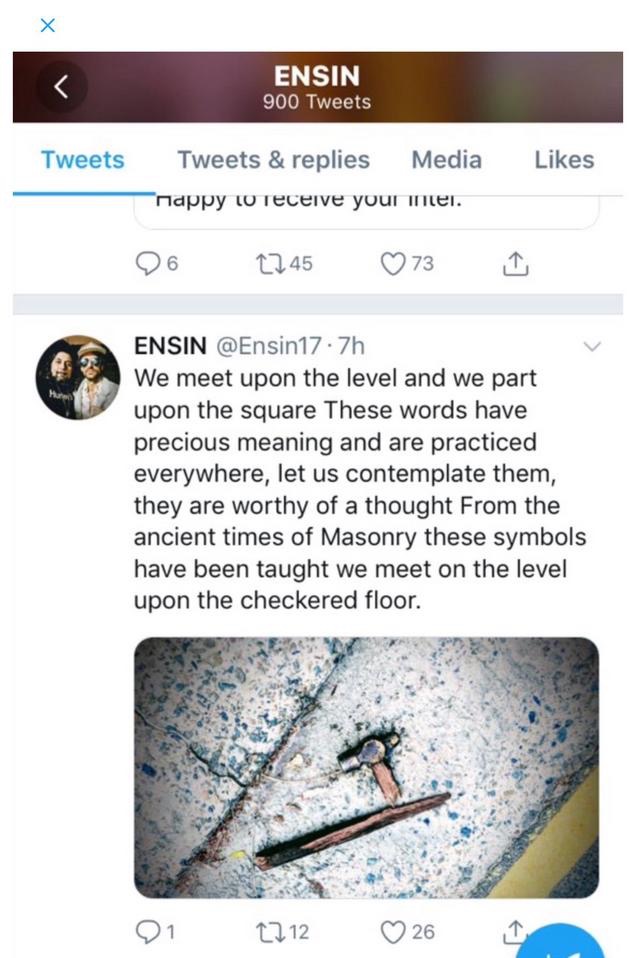
Task: Open the Masonry tweet's chevron options menu
Action: click(x=592, y=347)
